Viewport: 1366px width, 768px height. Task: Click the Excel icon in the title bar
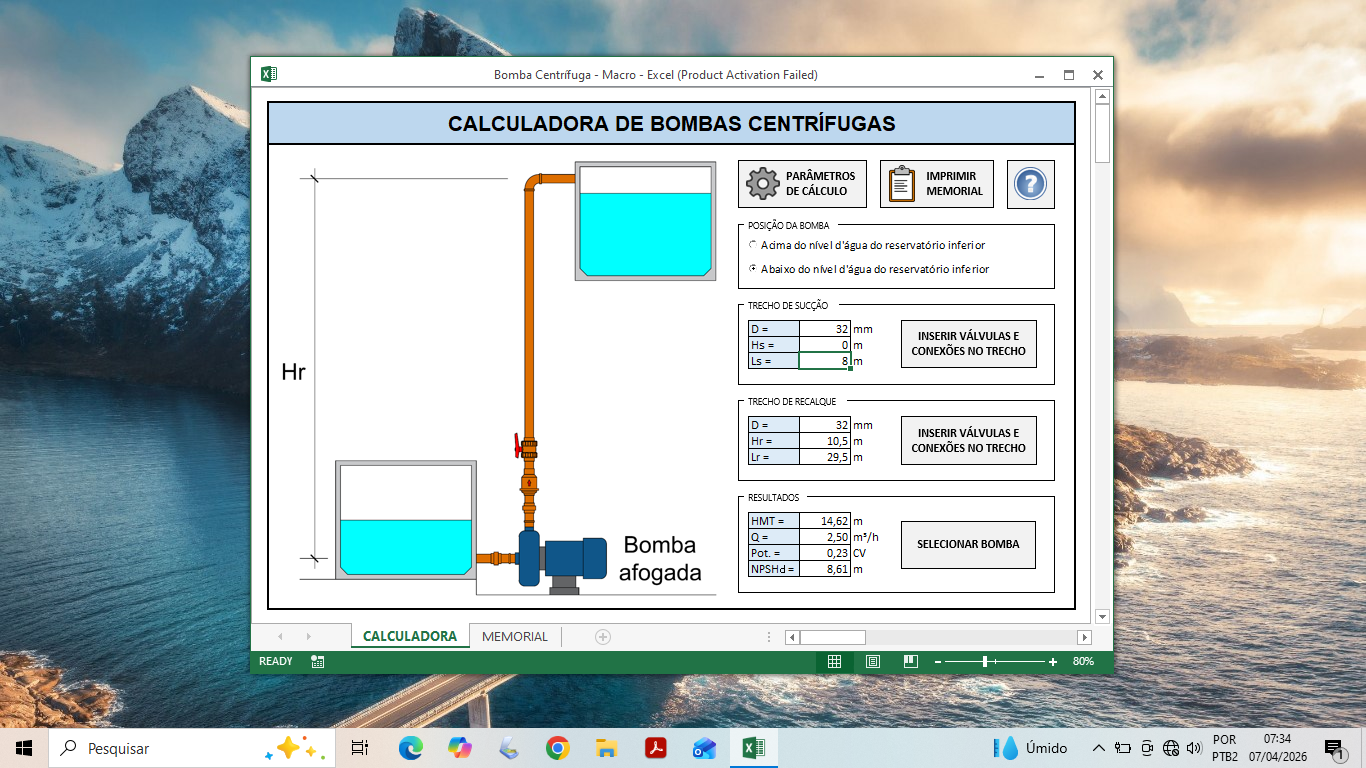coord(268,74)
